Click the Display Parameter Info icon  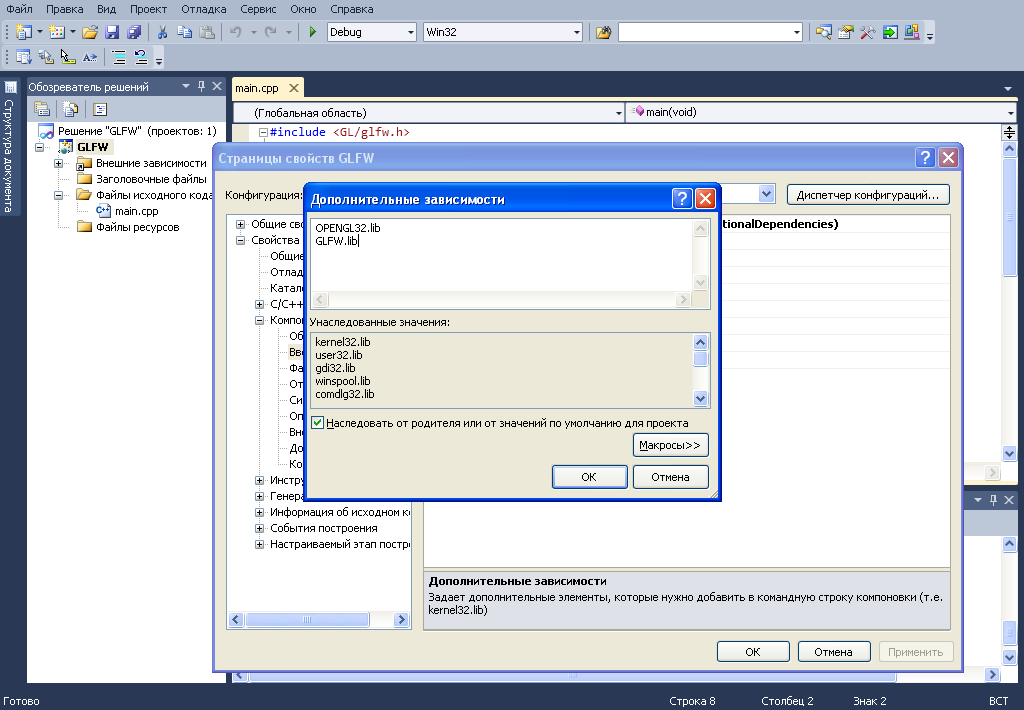pyautogui.click(x=46, y=57)
